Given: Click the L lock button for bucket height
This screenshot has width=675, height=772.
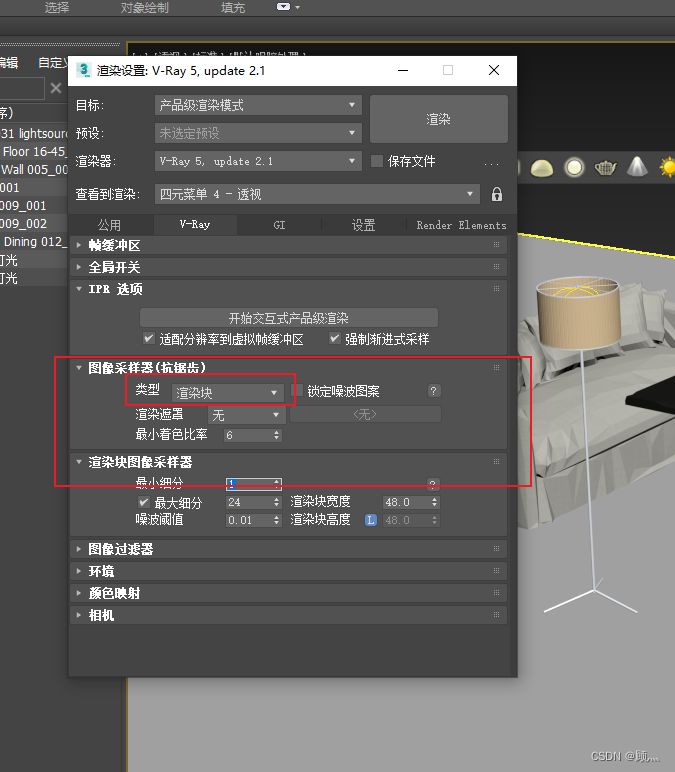Looking at the screenshot, I should point(371,520).
